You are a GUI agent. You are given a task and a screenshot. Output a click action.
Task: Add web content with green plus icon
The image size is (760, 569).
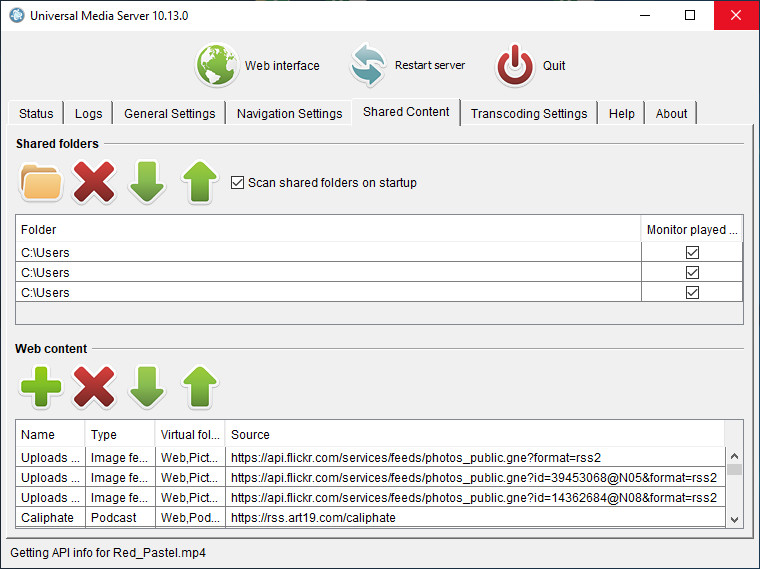(41, 387)
